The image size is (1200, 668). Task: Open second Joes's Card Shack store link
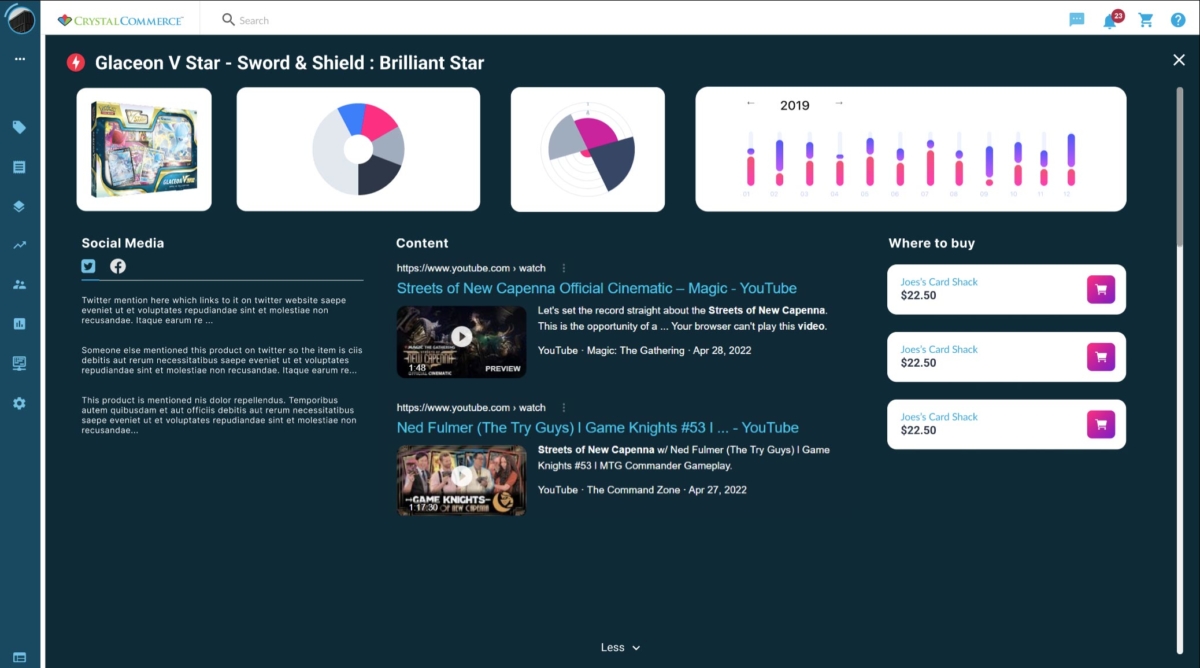coord(939,350)
